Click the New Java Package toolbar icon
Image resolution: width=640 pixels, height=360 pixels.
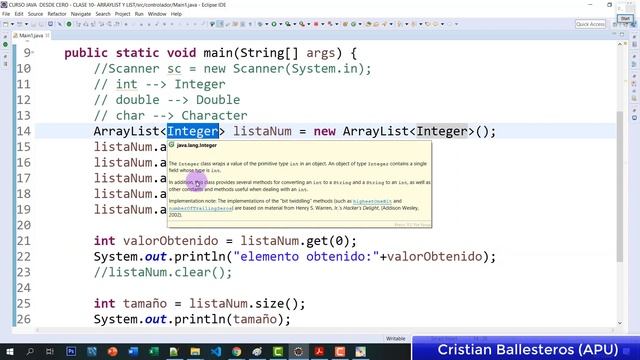click(345, 24)
